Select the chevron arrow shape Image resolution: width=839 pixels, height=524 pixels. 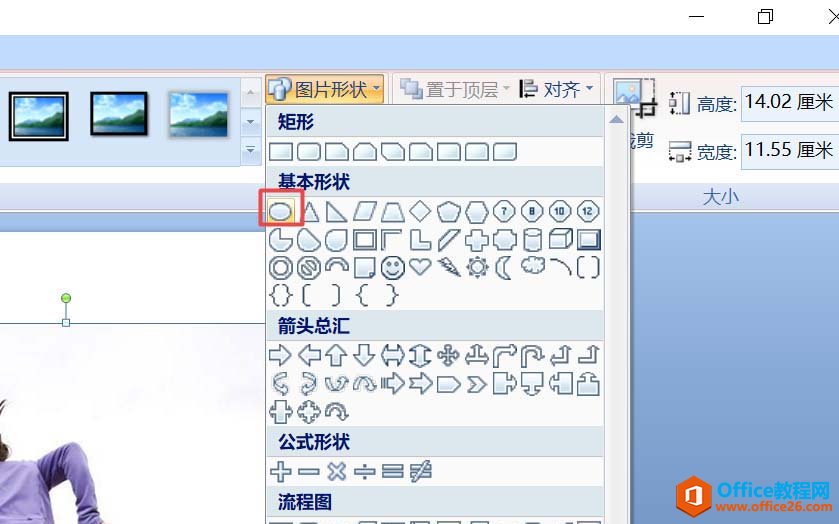476,384
